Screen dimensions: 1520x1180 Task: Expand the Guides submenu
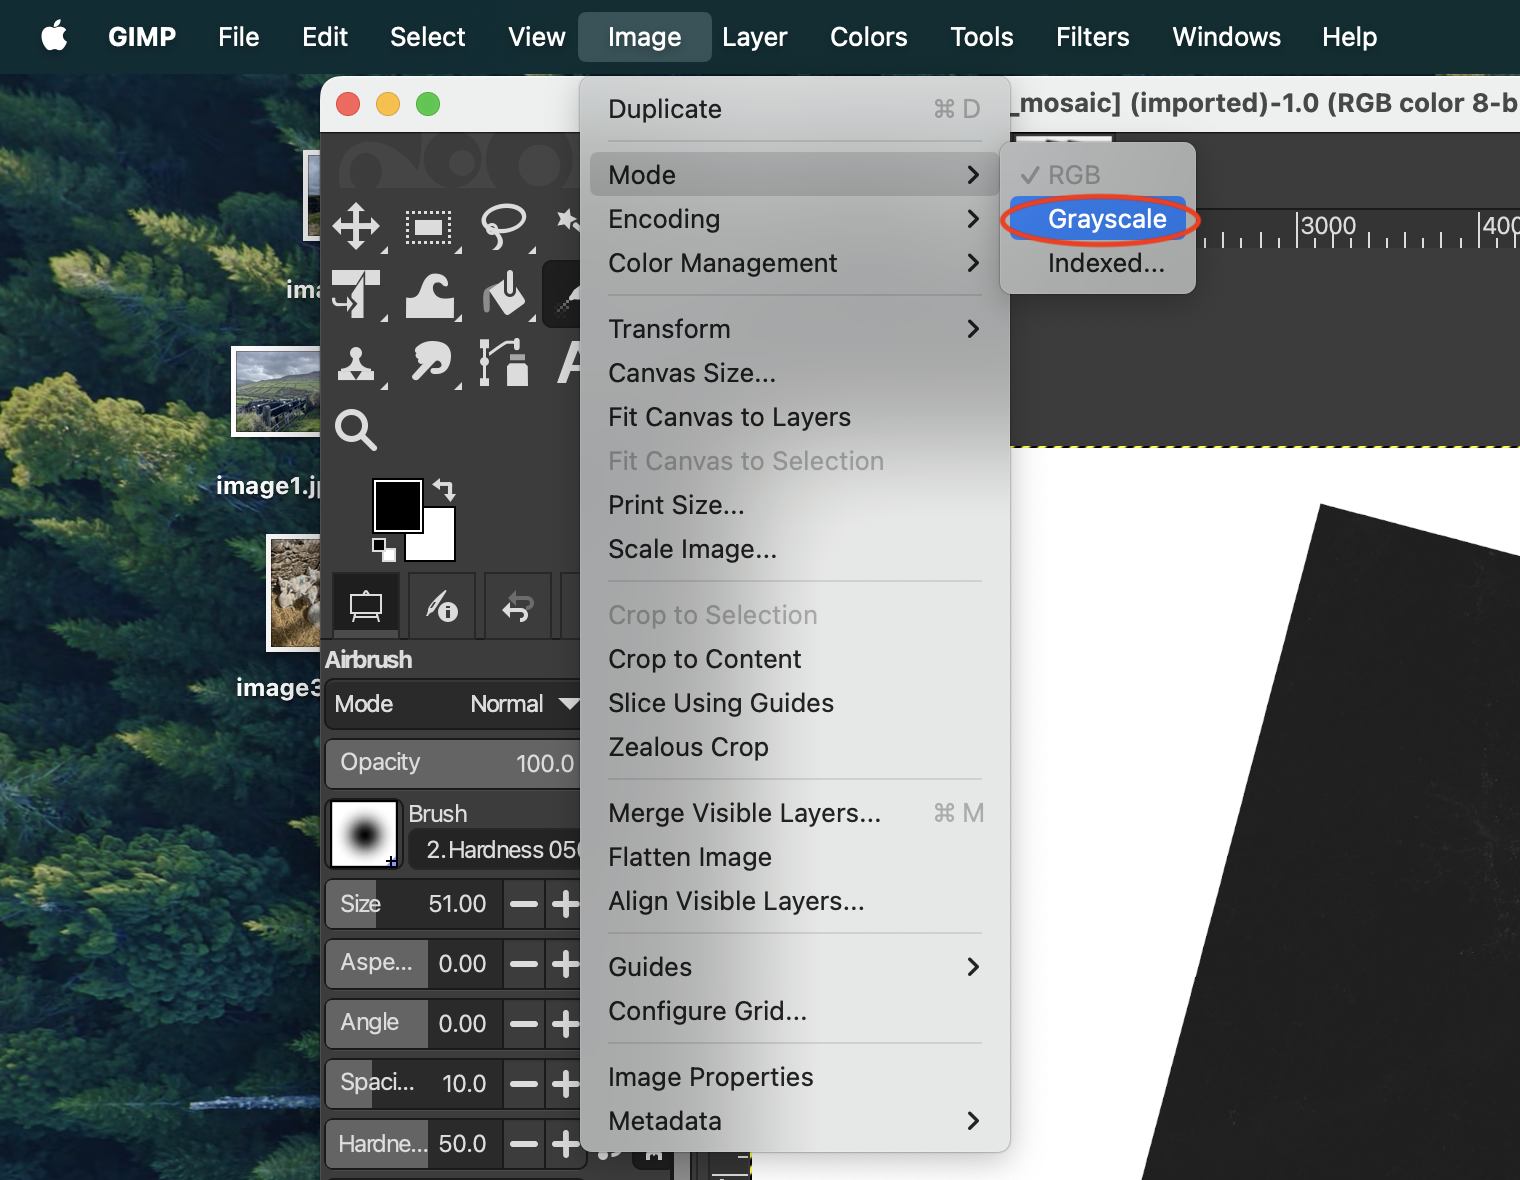(x=795, y=967)
